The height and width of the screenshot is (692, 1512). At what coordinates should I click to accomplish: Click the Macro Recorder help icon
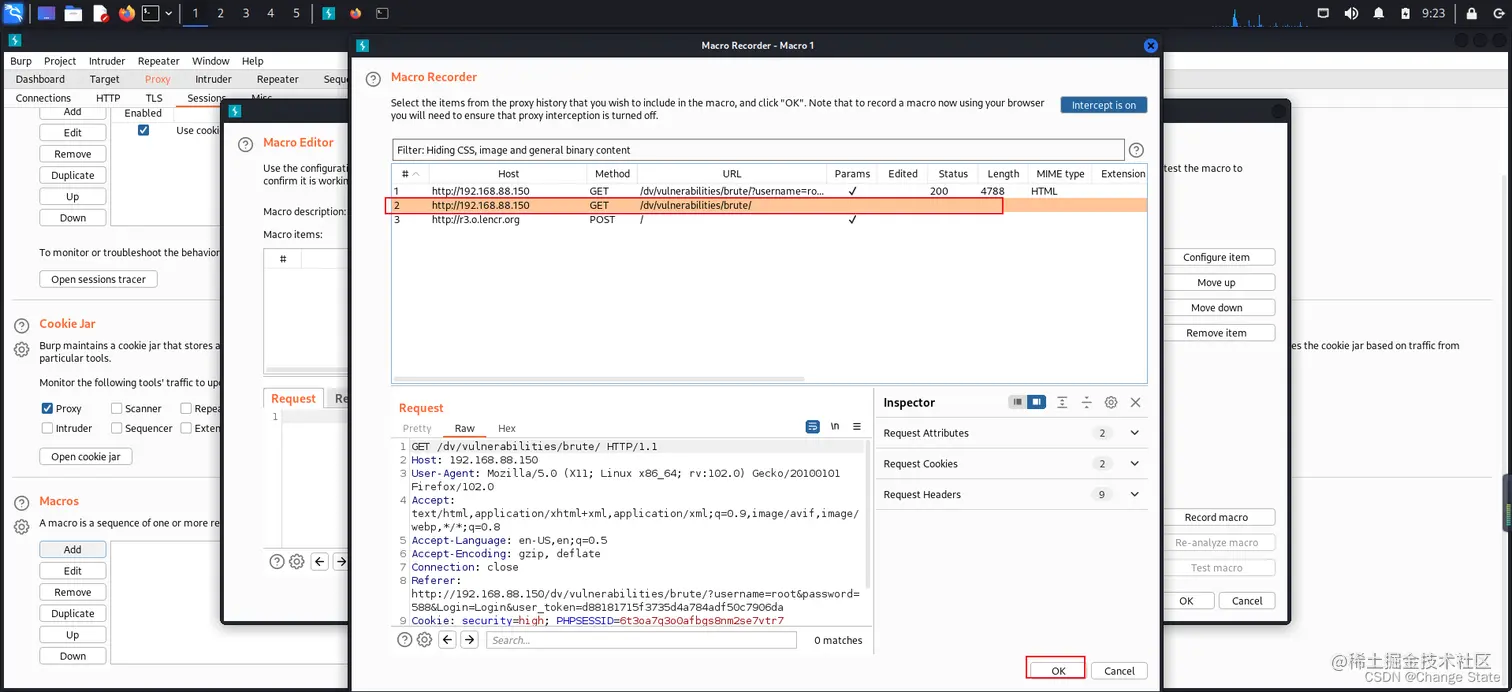click(373, 79)
